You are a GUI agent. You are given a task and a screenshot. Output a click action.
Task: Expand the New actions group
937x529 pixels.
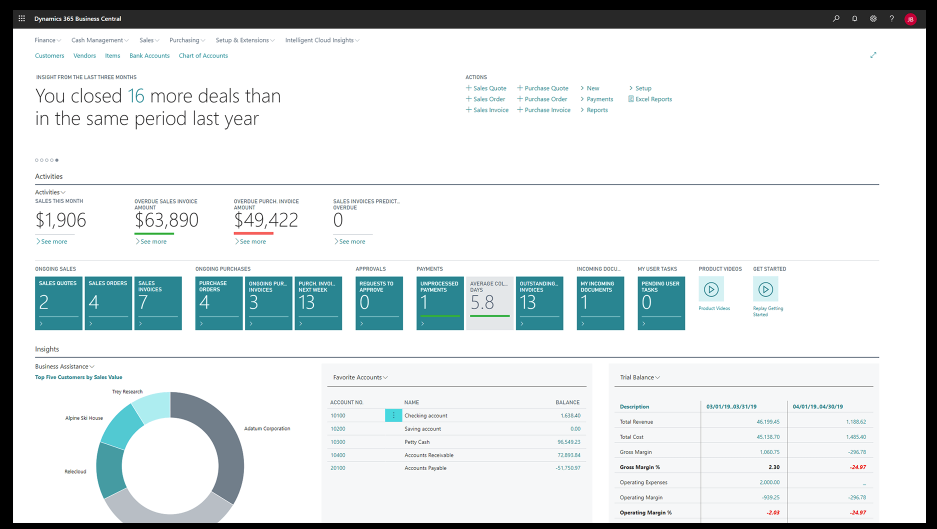(590, 88)
